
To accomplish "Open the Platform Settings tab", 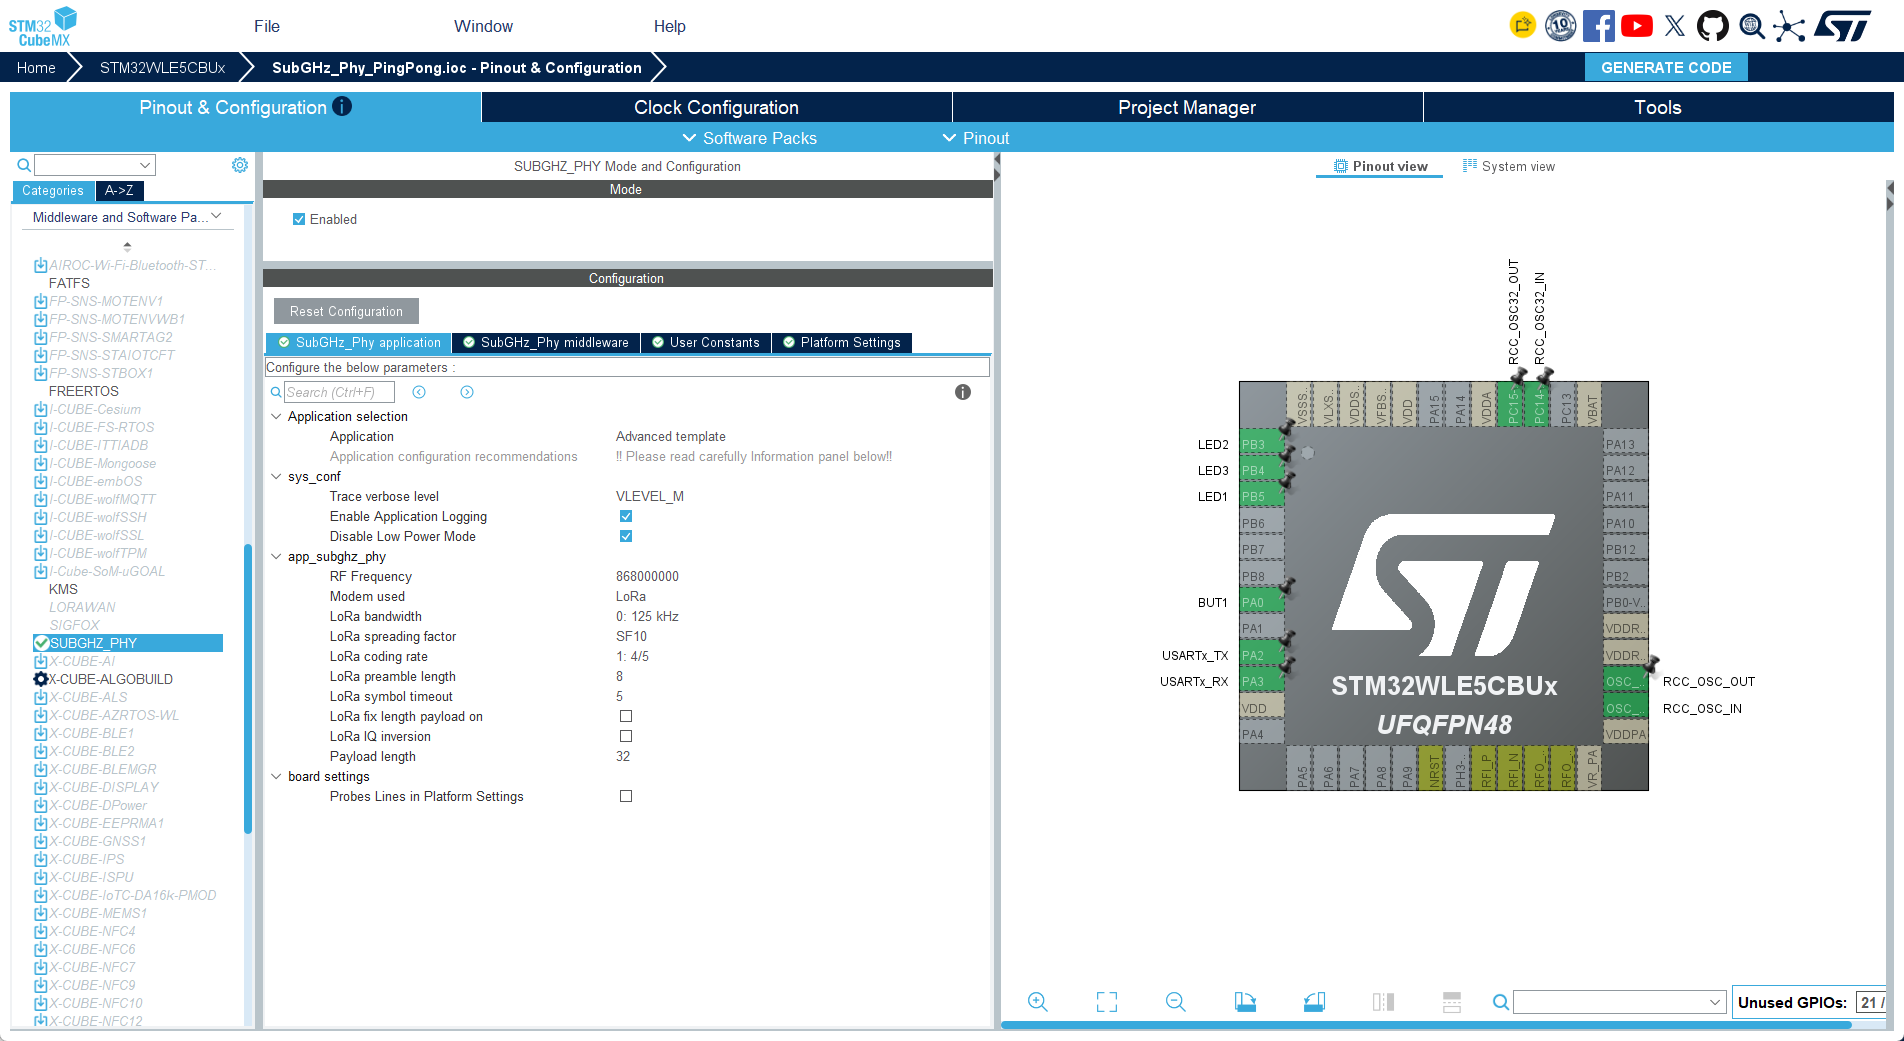I will pyautogui.click(x=842, y=343).
